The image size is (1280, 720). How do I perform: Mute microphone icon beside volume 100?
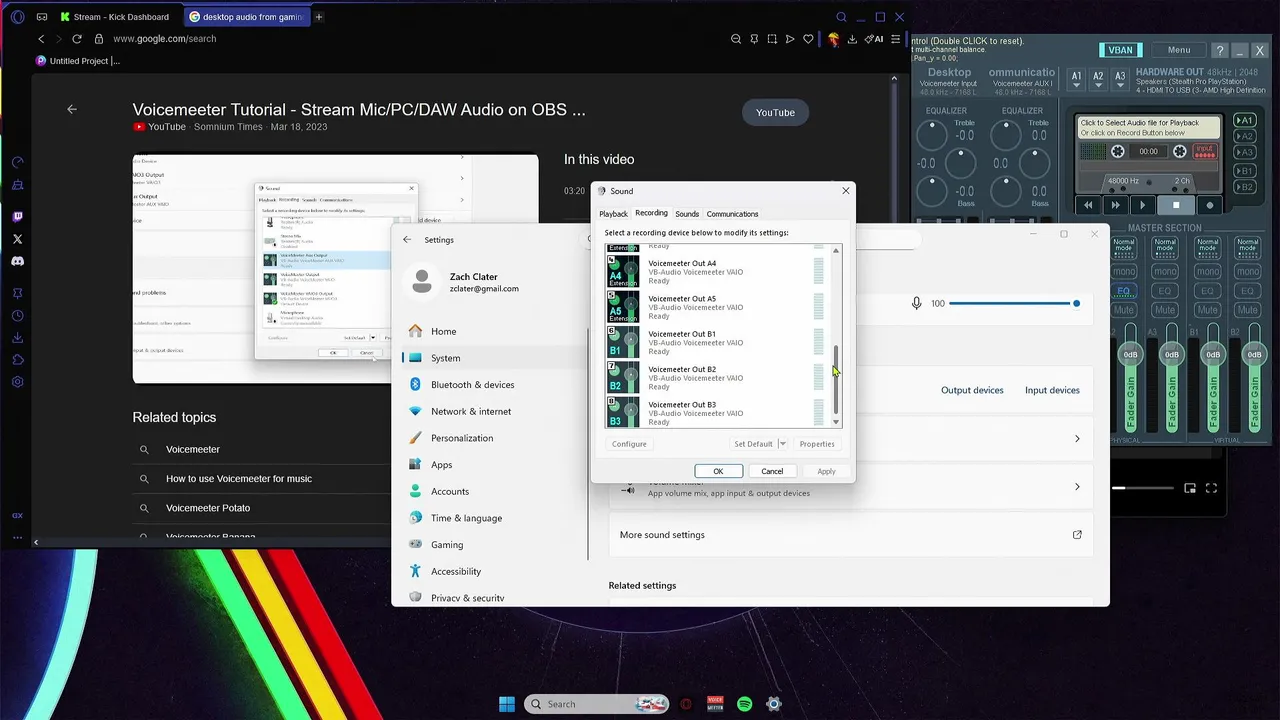click(x=916, y=303)
